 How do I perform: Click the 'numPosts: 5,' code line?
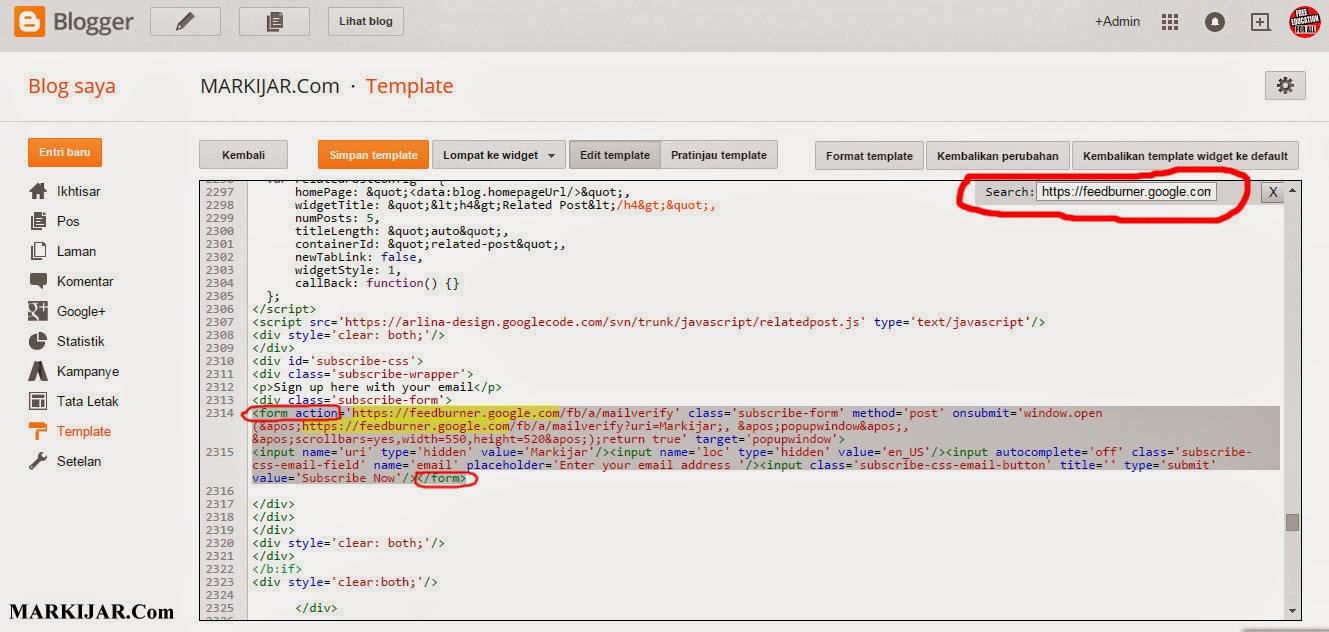tap(337, 218)
